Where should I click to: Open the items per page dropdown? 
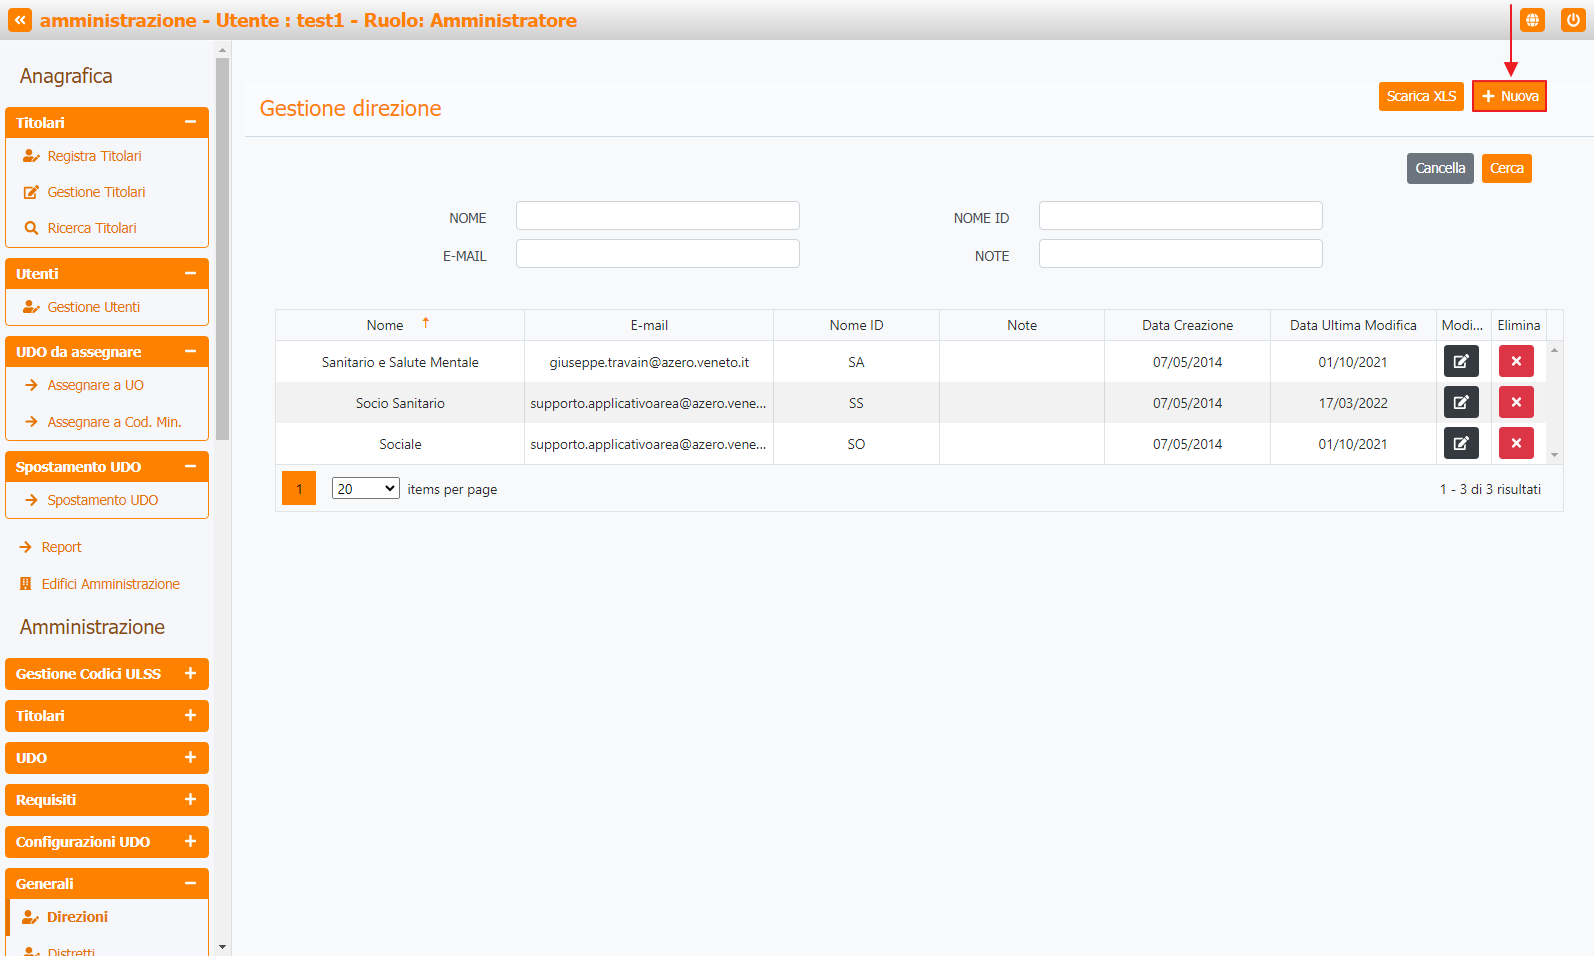click(365, 489)
